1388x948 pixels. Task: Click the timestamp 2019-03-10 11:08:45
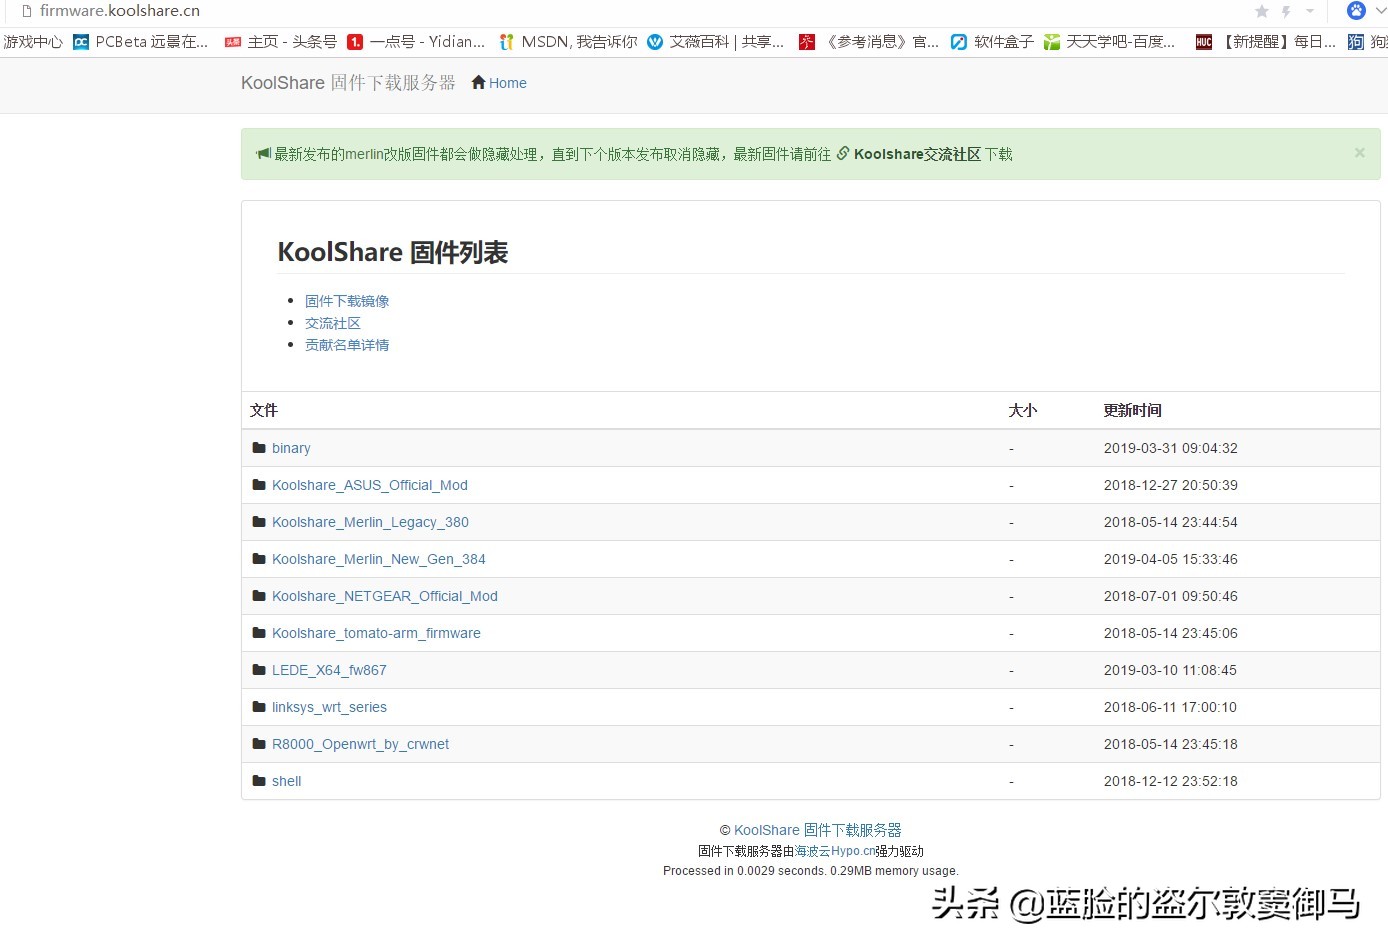coord(1171,670)
